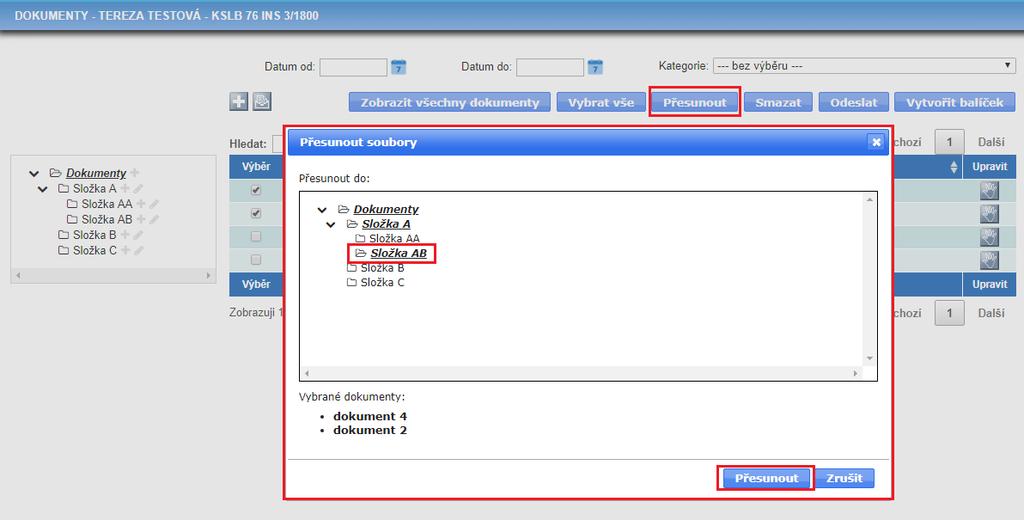The width and height of the screenshot is (1024, 520).
Task: Click sort arrows icon left of Upravit header
Action: 953,167
